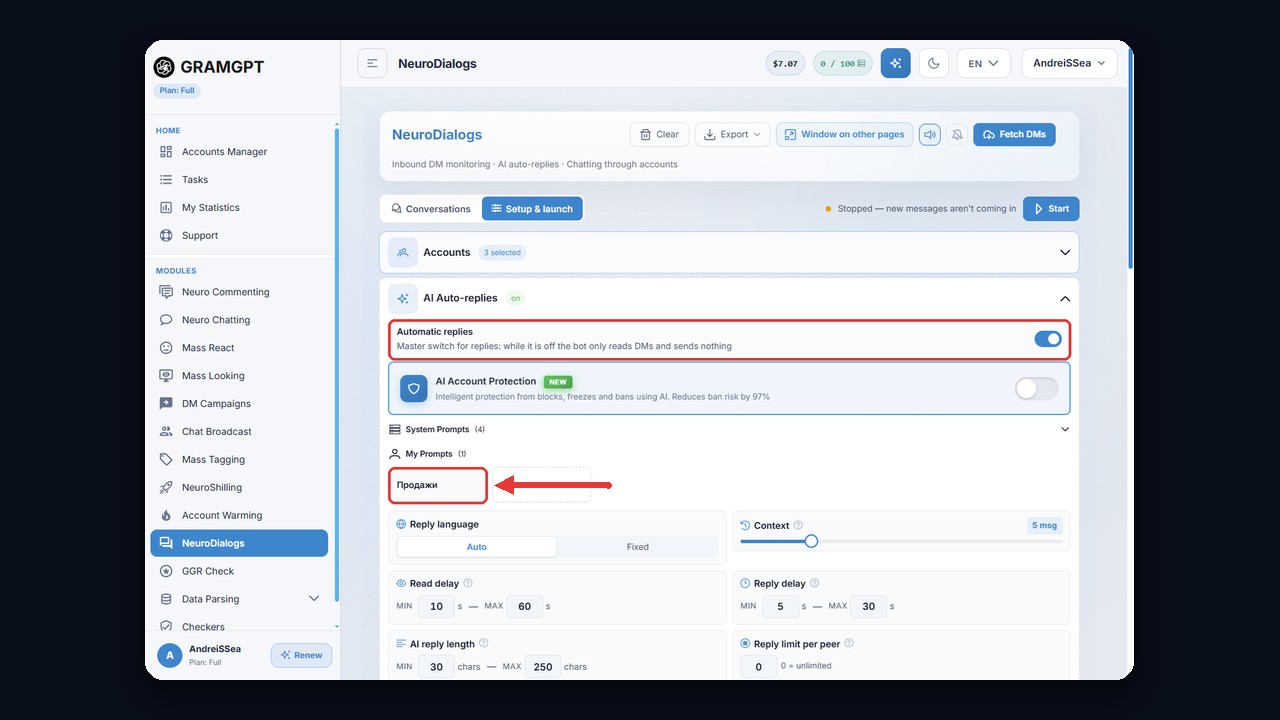
Task: Select Auto reply language option
Action: [x=477, y=547]
